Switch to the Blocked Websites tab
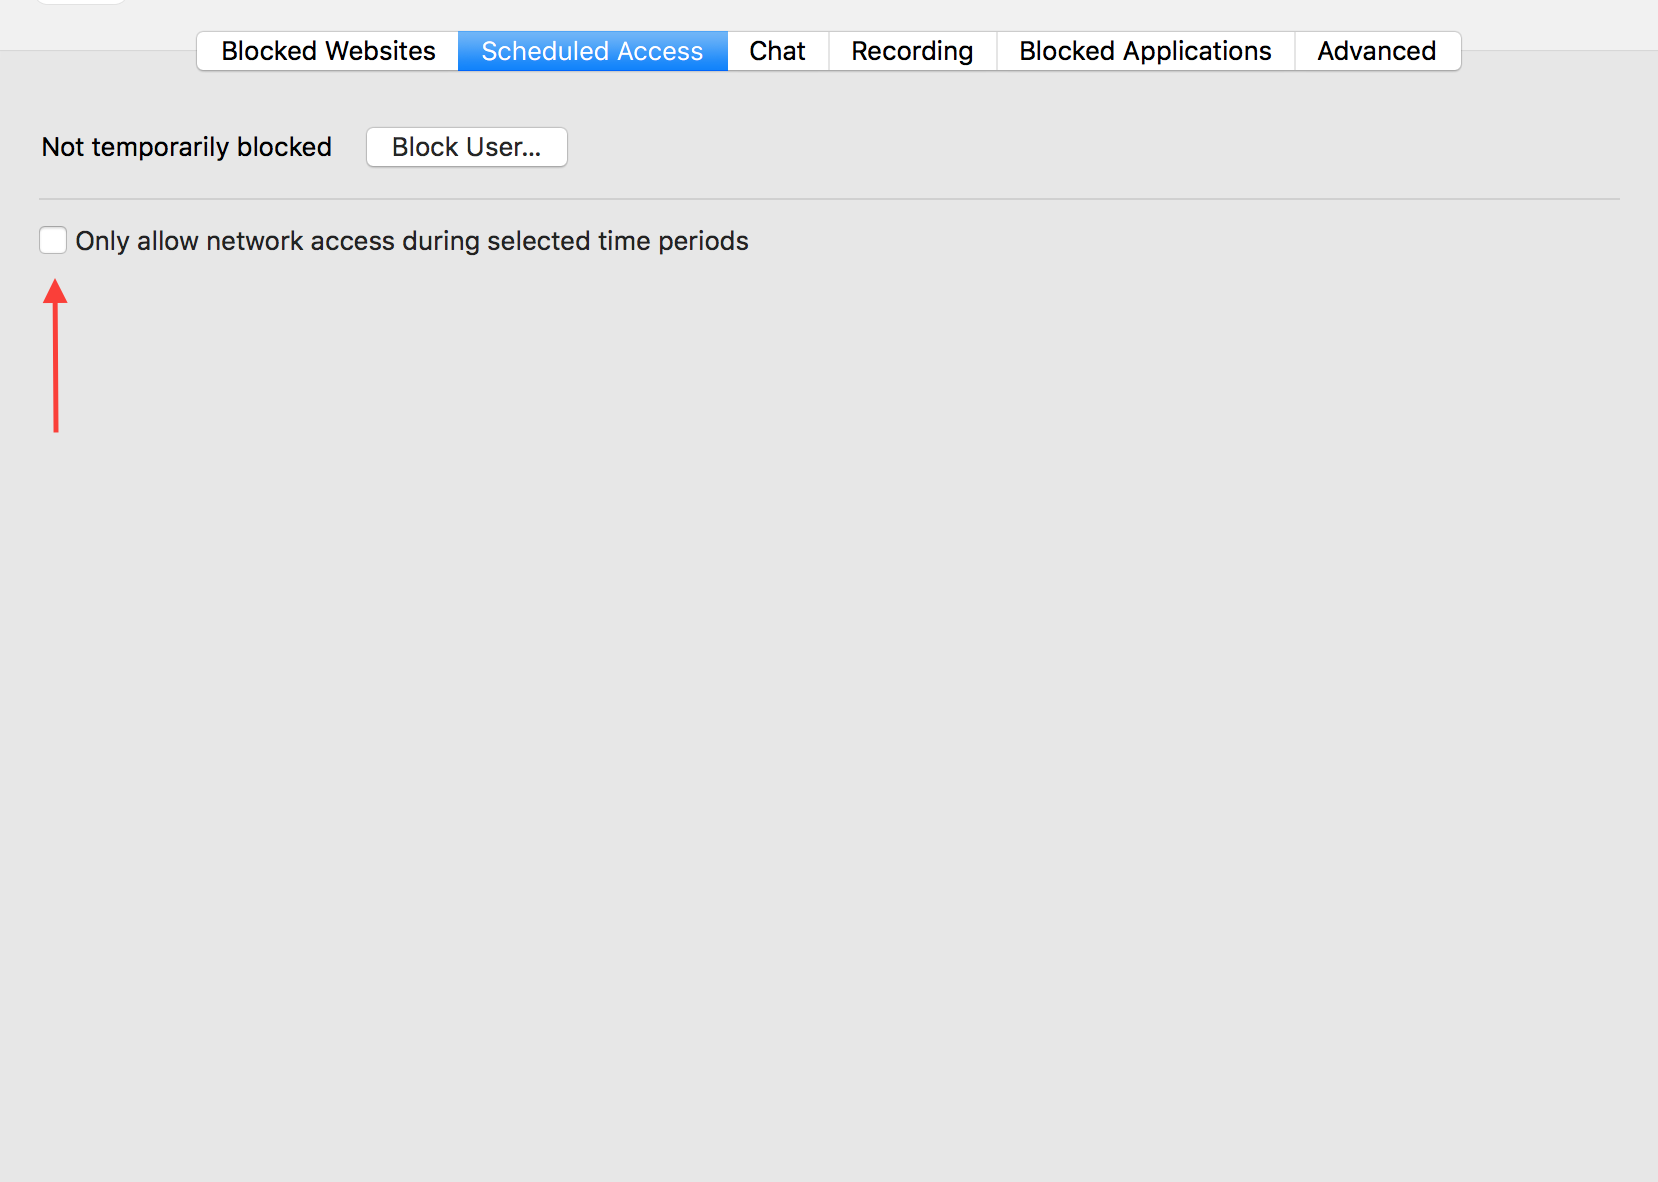The height and width of the screenshot is (1182, 1658). (328, 51)
